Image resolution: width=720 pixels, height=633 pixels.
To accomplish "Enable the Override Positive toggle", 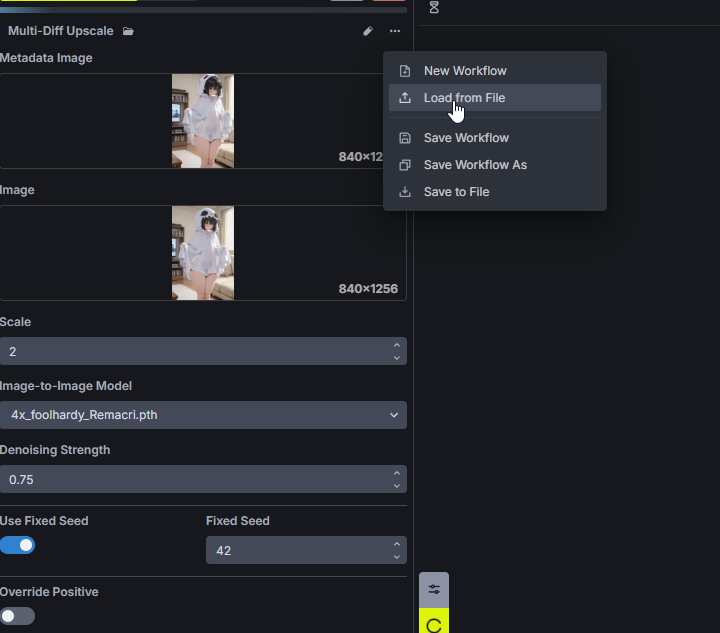I will [x=18, y=616].
